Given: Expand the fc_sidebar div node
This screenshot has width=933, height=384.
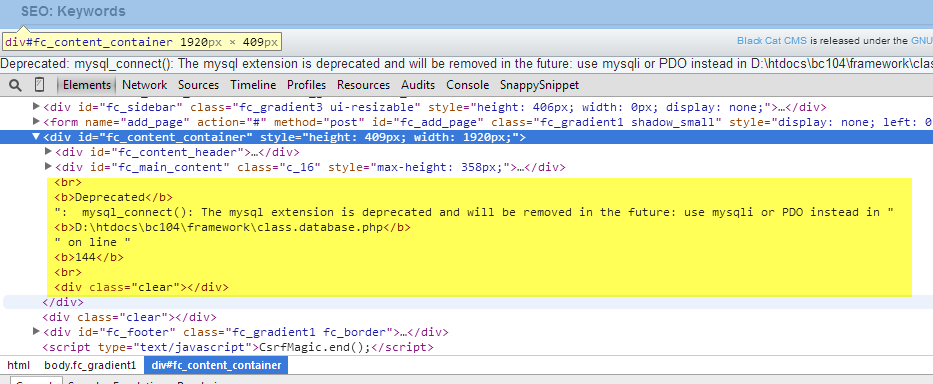Looking at the screenshot, I should (x=36, y=107).
